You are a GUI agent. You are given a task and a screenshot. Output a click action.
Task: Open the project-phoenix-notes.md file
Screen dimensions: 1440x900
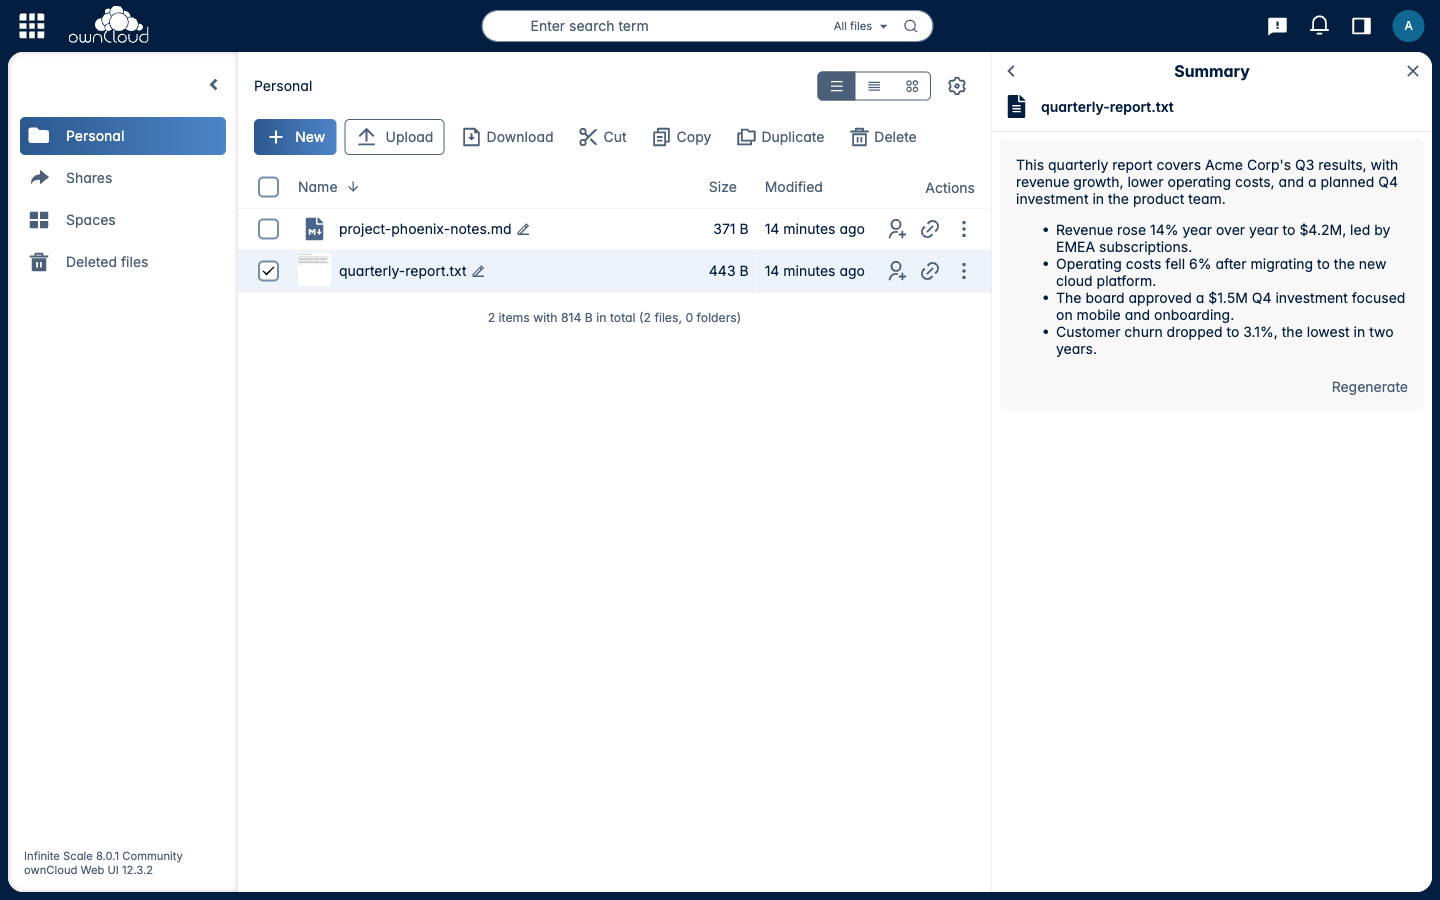point(425,229)
